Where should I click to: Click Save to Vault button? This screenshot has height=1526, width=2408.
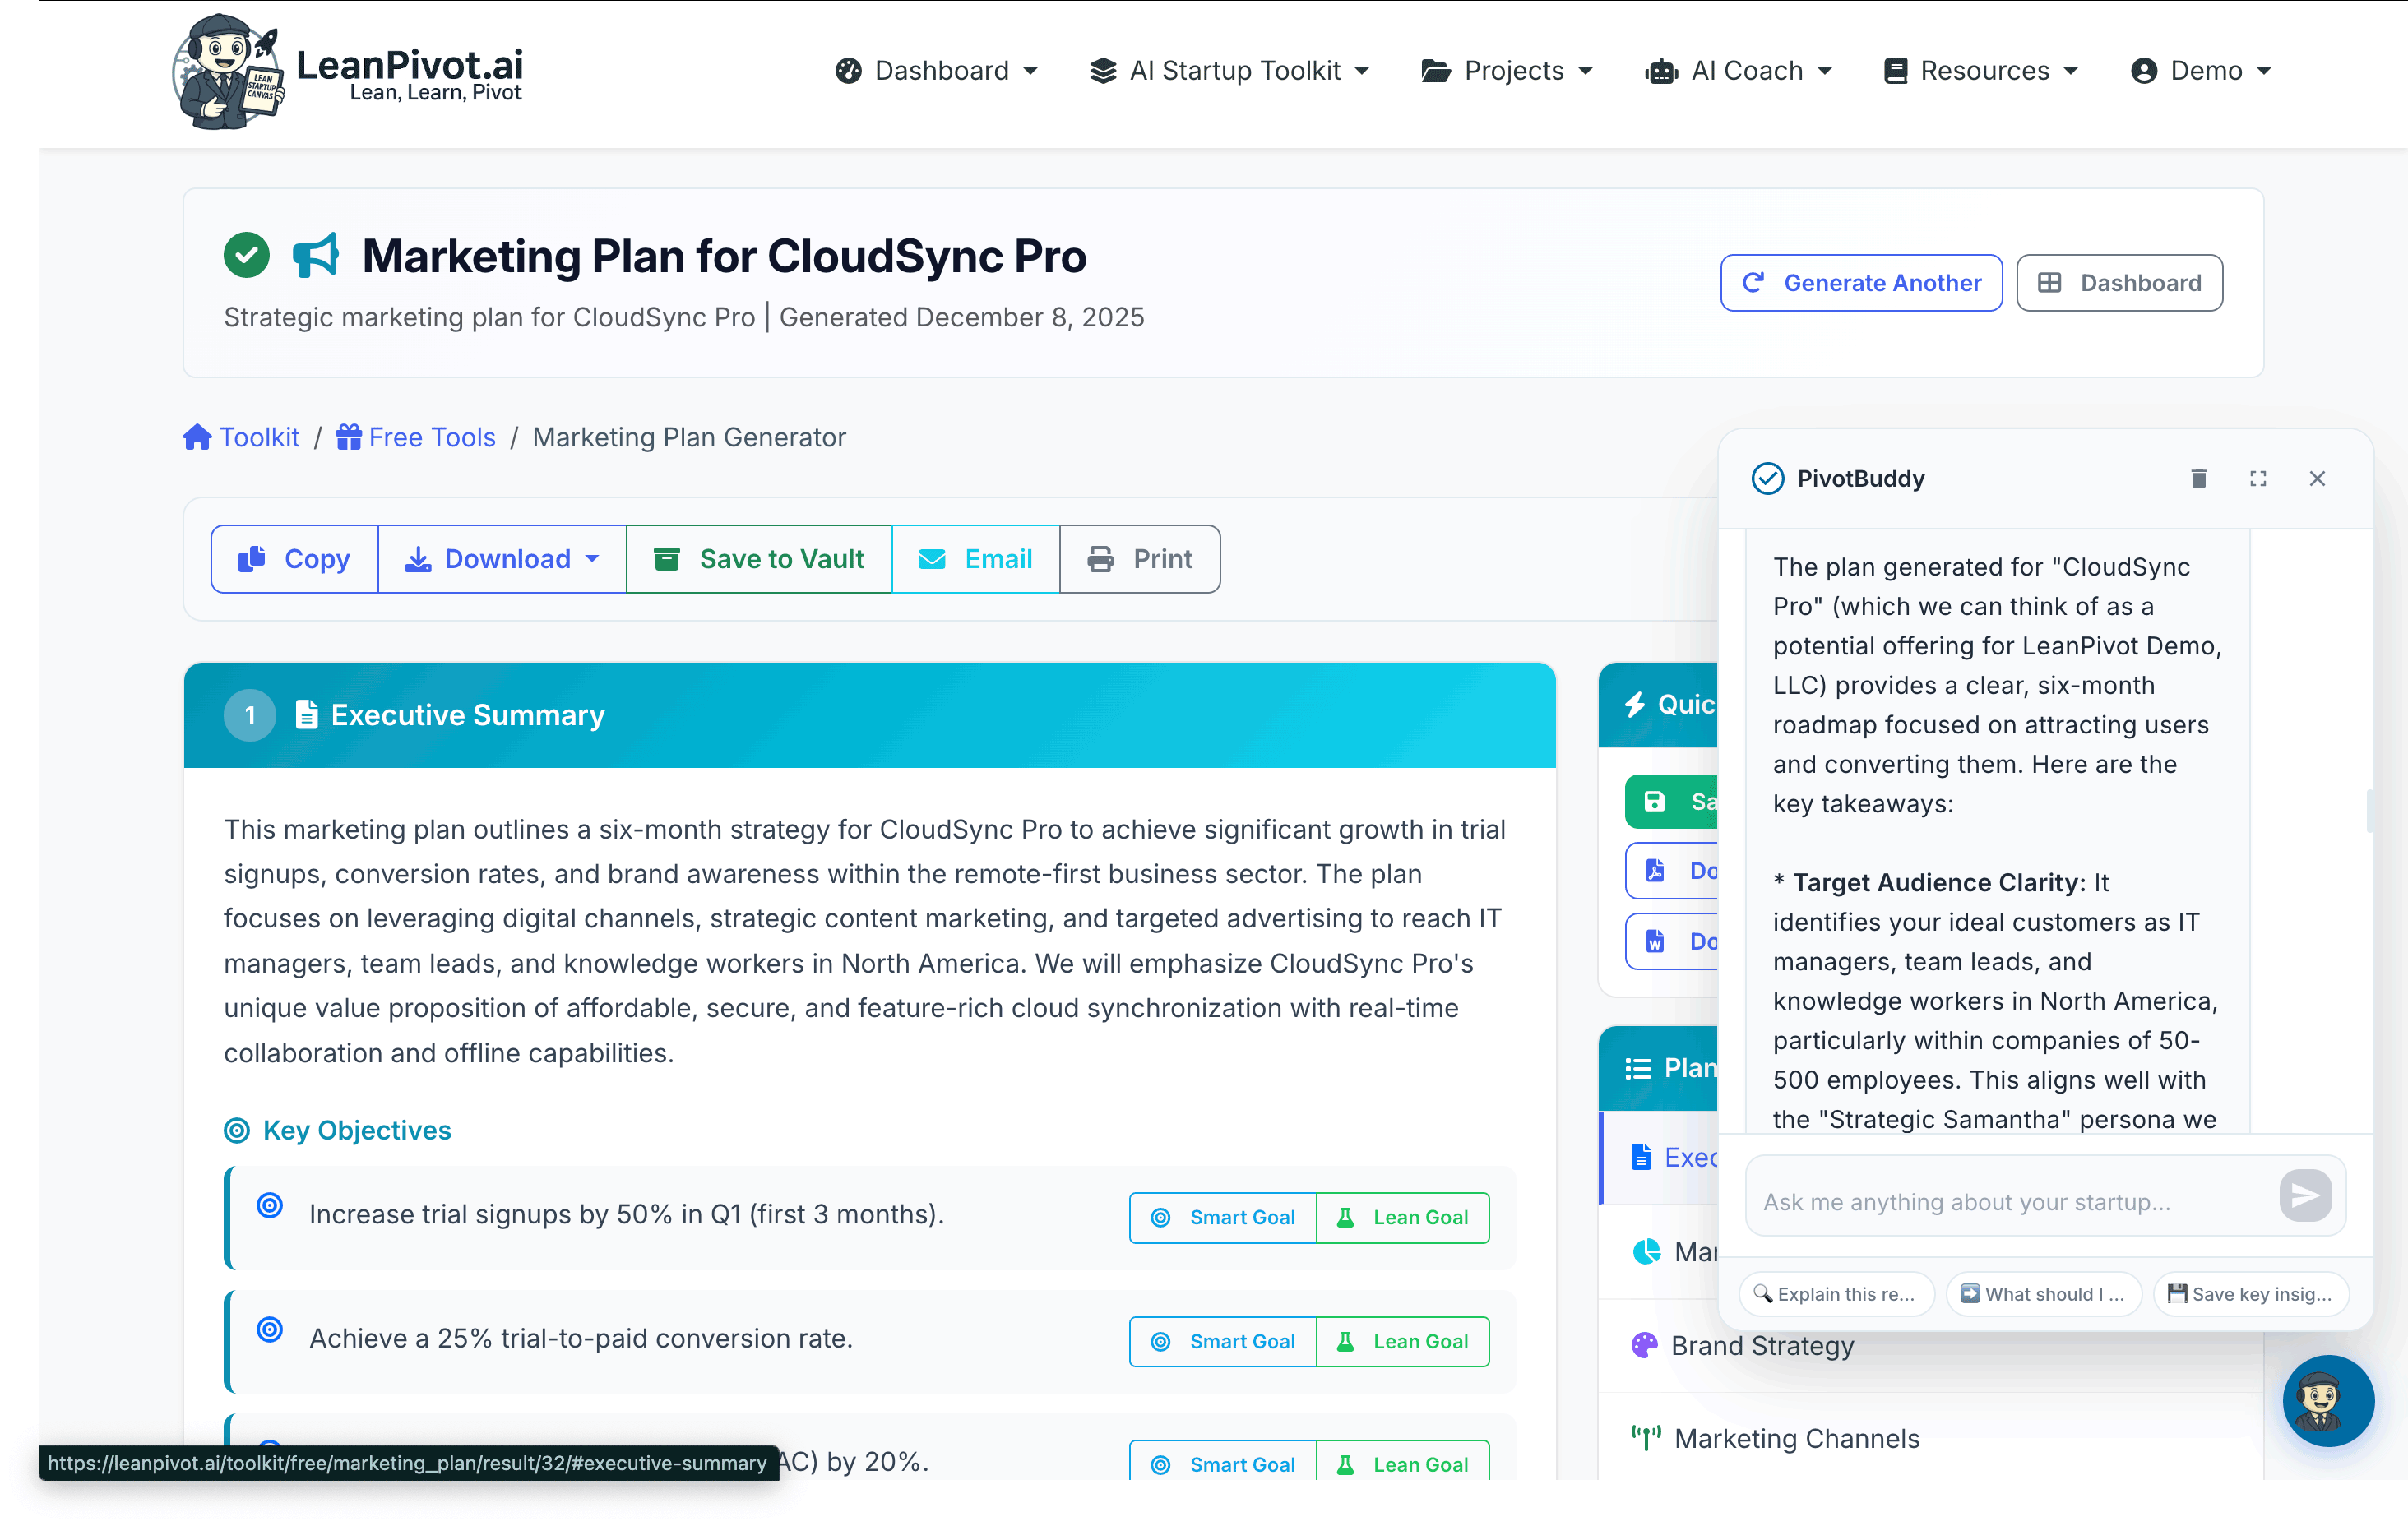(759, 560)
